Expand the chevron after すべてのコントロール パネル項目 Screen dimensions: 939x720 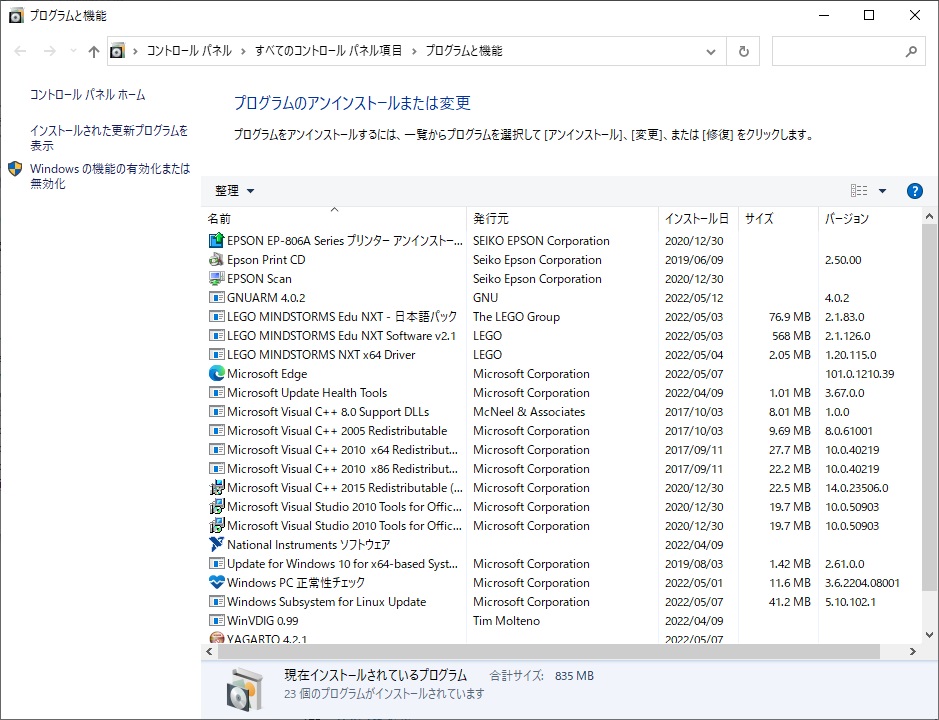[x=414, y=52]
